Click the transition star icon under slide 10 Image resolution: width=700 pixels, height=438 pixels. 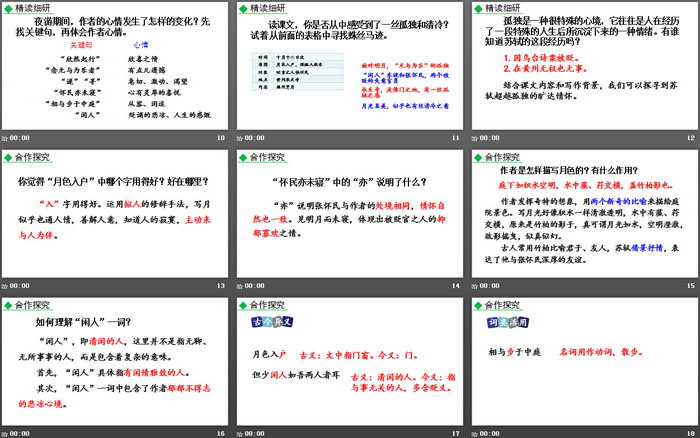5,138
